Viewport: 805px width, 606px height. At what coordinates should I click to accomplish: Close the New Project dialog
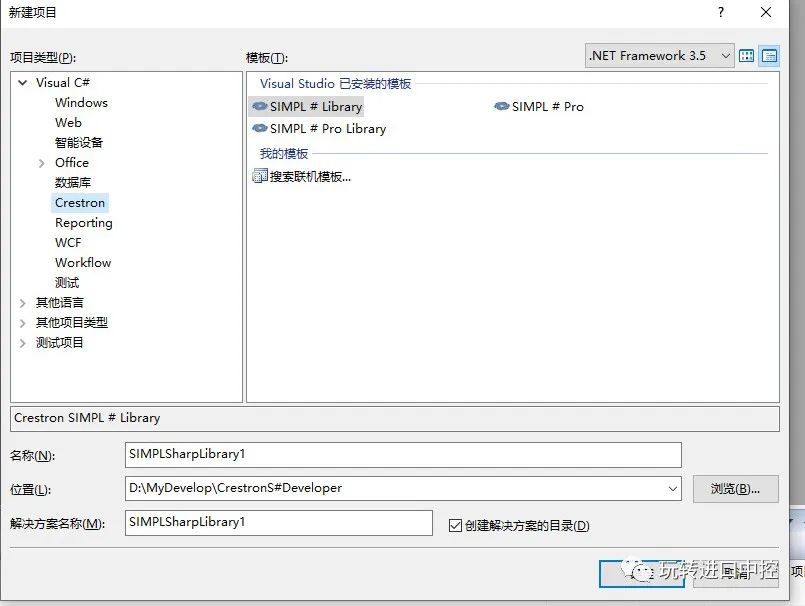(x=765, y=12)
